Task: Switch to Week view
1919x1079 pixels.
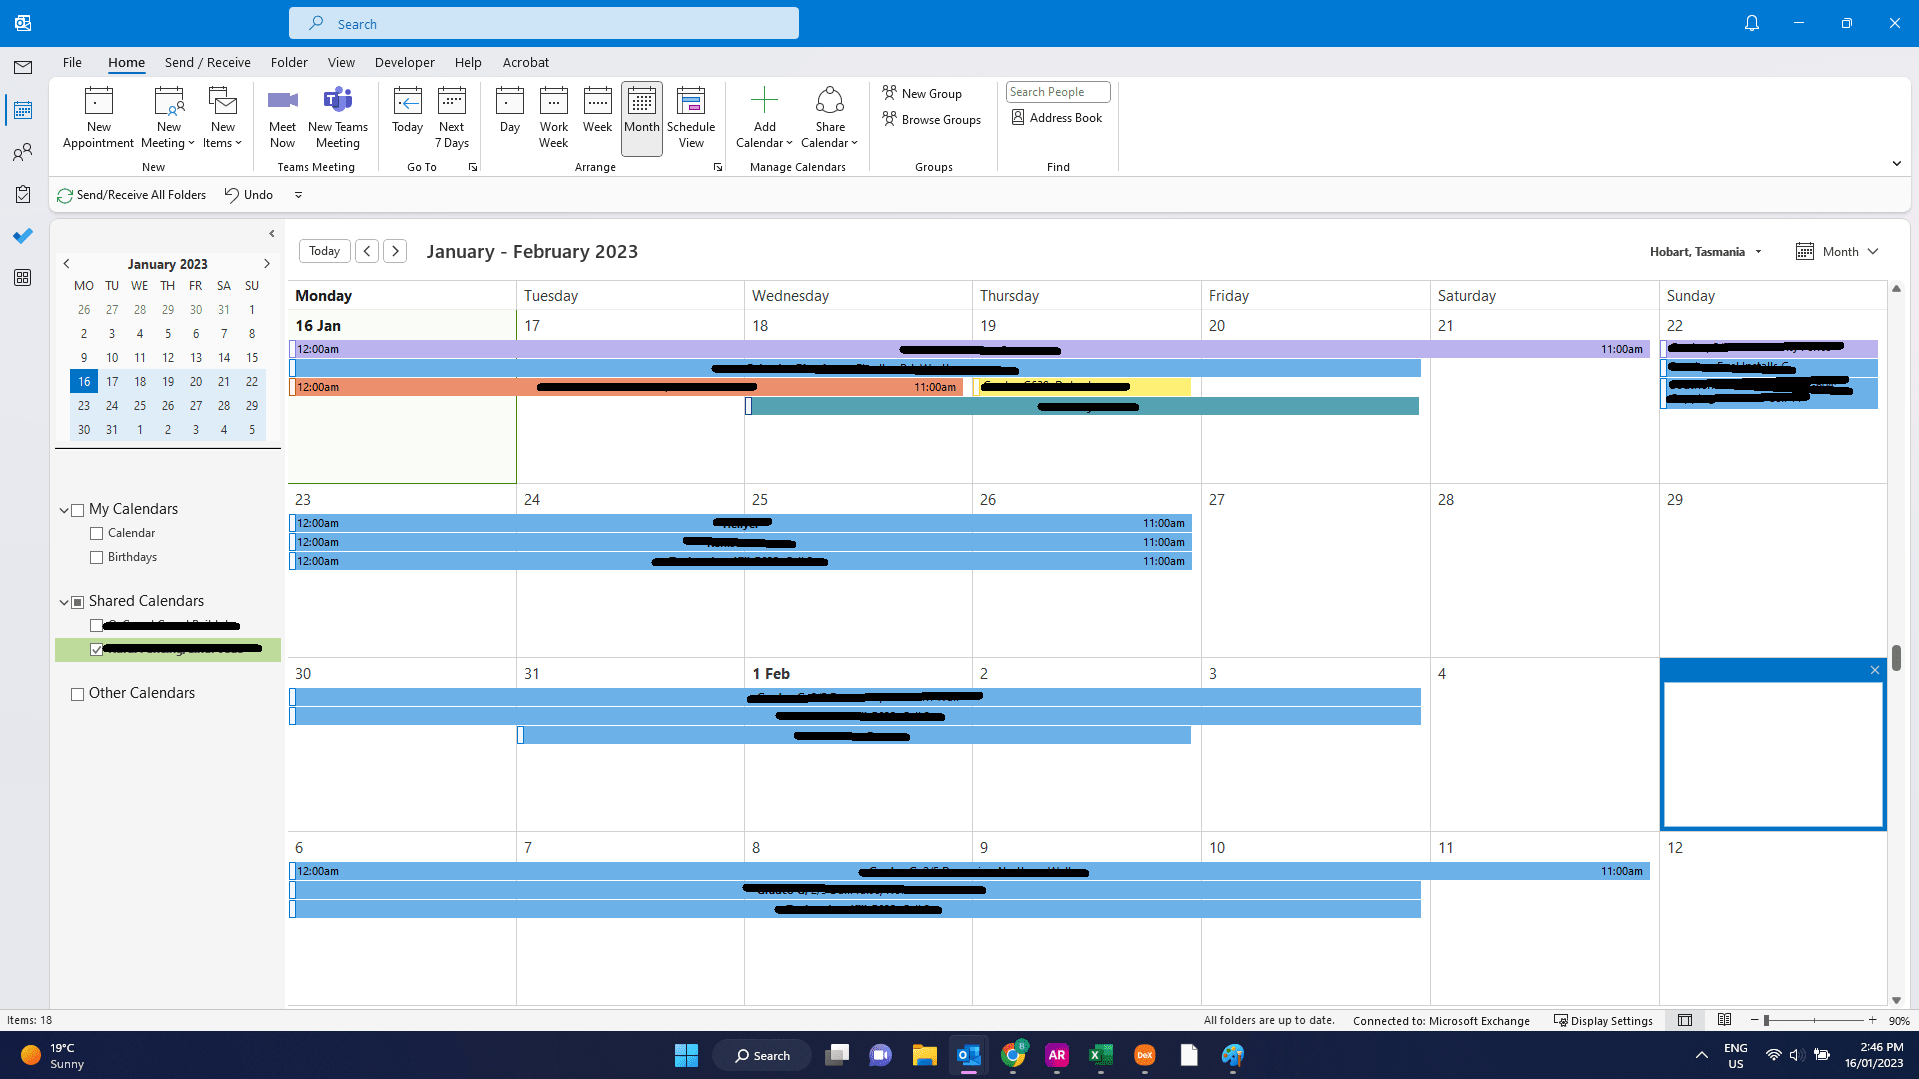Action: (x=597, y=111)
